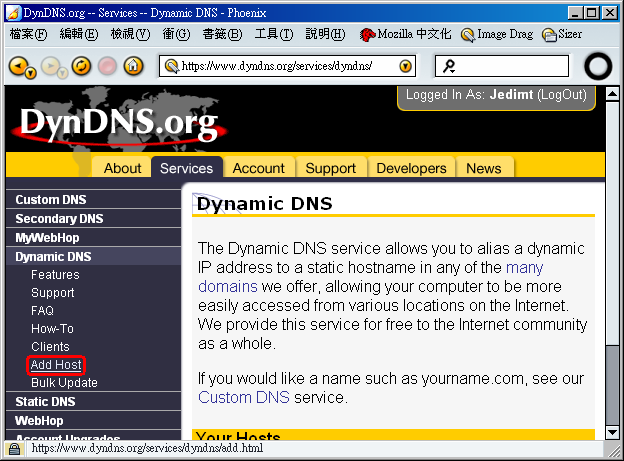Click the site icon in the address bar
624x461 pixels.
(172, 66)
